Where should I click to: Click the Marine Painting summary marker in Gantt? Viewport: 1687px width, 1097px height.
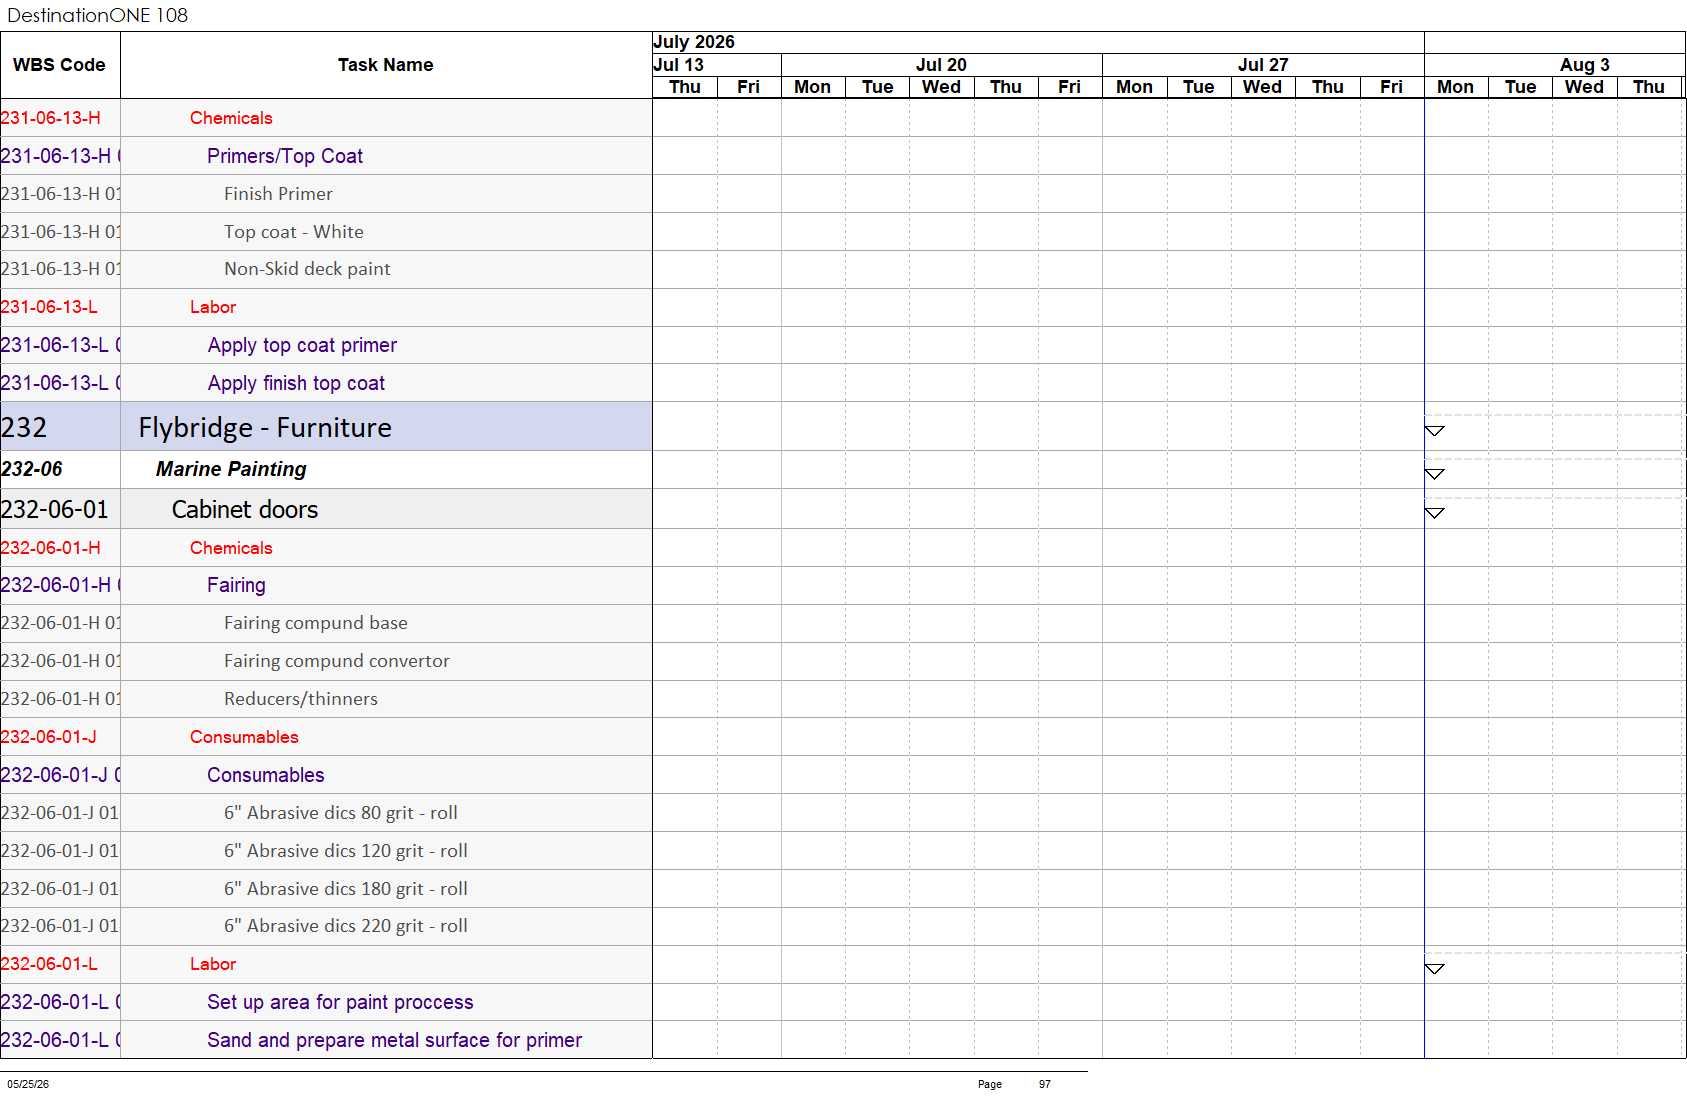[1434, 474]
